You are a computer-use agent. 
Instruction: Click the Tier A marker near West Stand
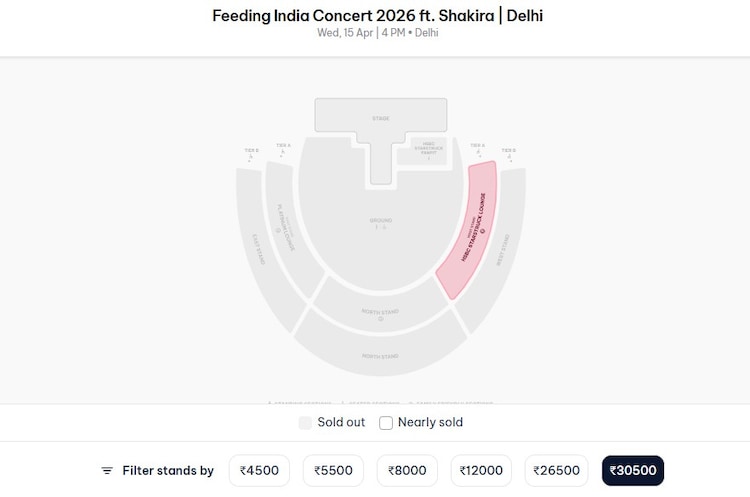click(x=478, y=148)
